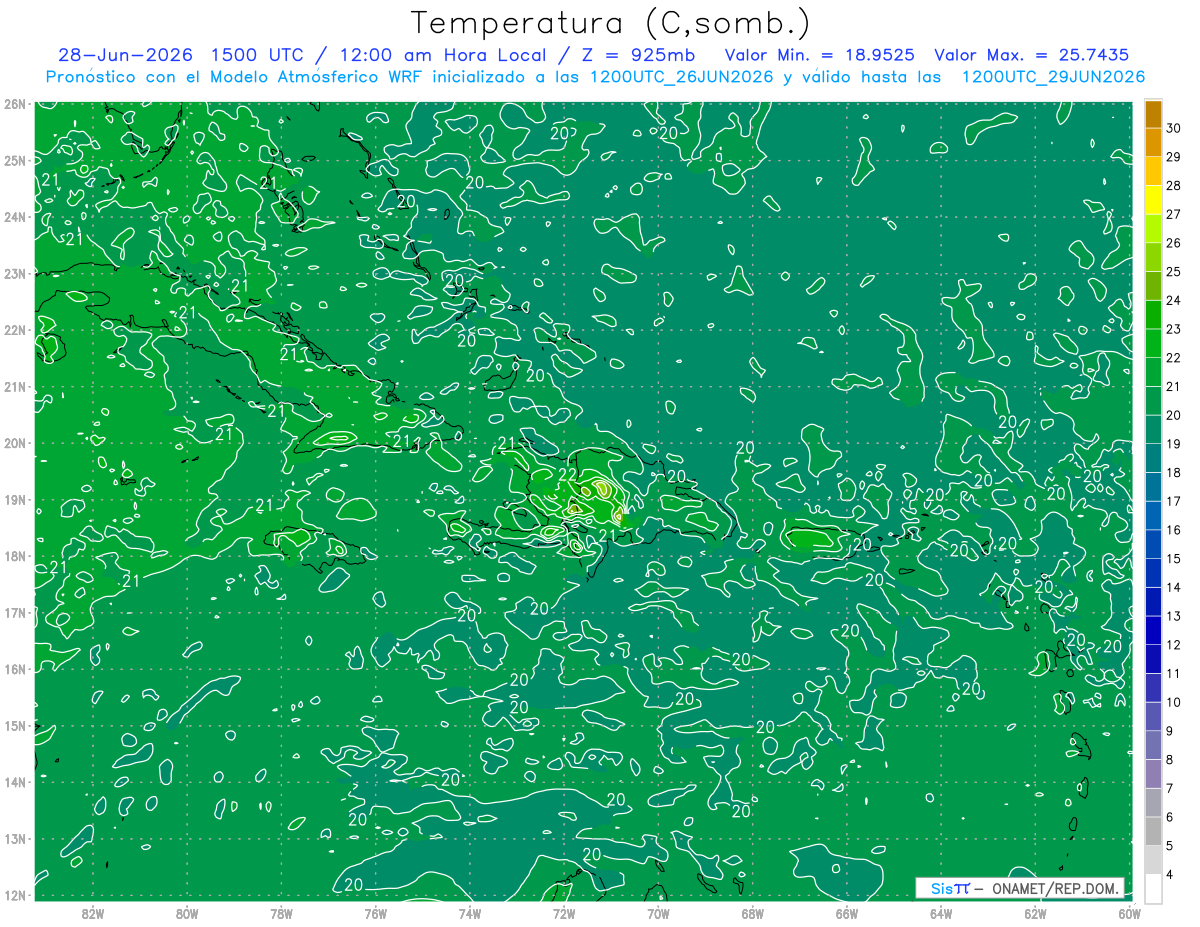Click the "78W" longitude axis label
The height and width of the screenshot is (927, 1200).
[281, 912]
